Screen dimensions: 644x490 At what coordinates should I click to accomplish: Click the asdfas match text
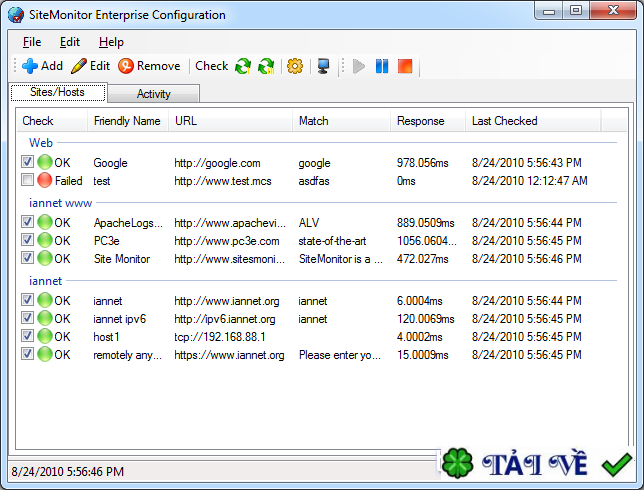pyautogui.click(x=314, y=181)
